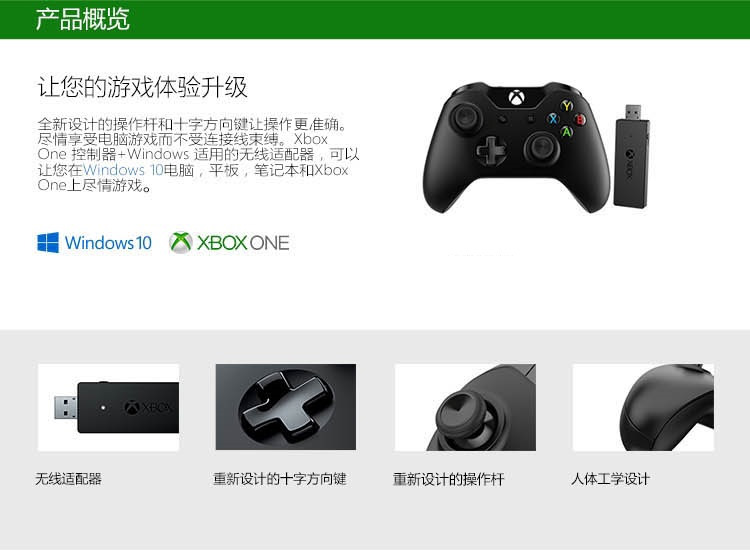The width and height of the screenshot is (750, 550).
Task: Open the Windows 10 blue text link
Action: coord(123,170)
